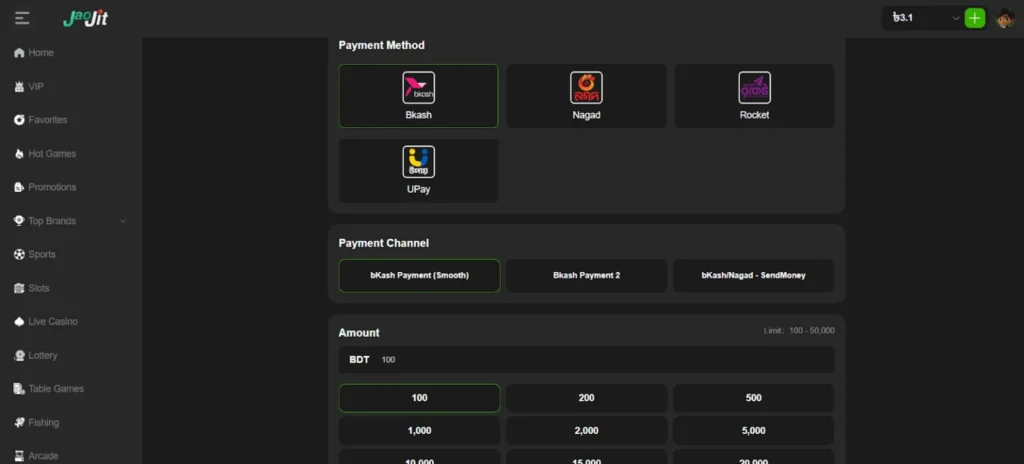Image resolution: width=1024 pixels, height=464 pixels.
Task: Choose UPay payment method label
Action: pos(419,190)
